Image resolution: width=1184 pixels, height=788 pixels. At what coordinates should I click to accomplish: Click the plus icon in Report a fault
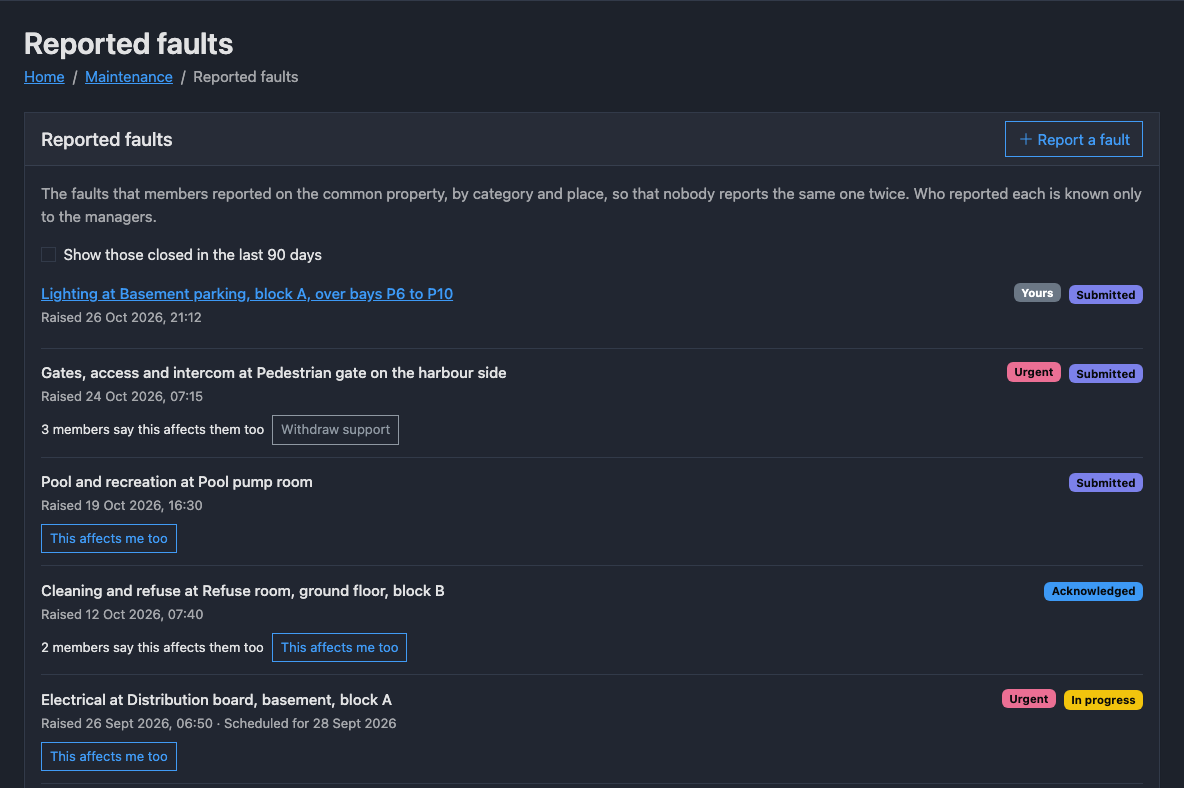tap(1025, 139)
